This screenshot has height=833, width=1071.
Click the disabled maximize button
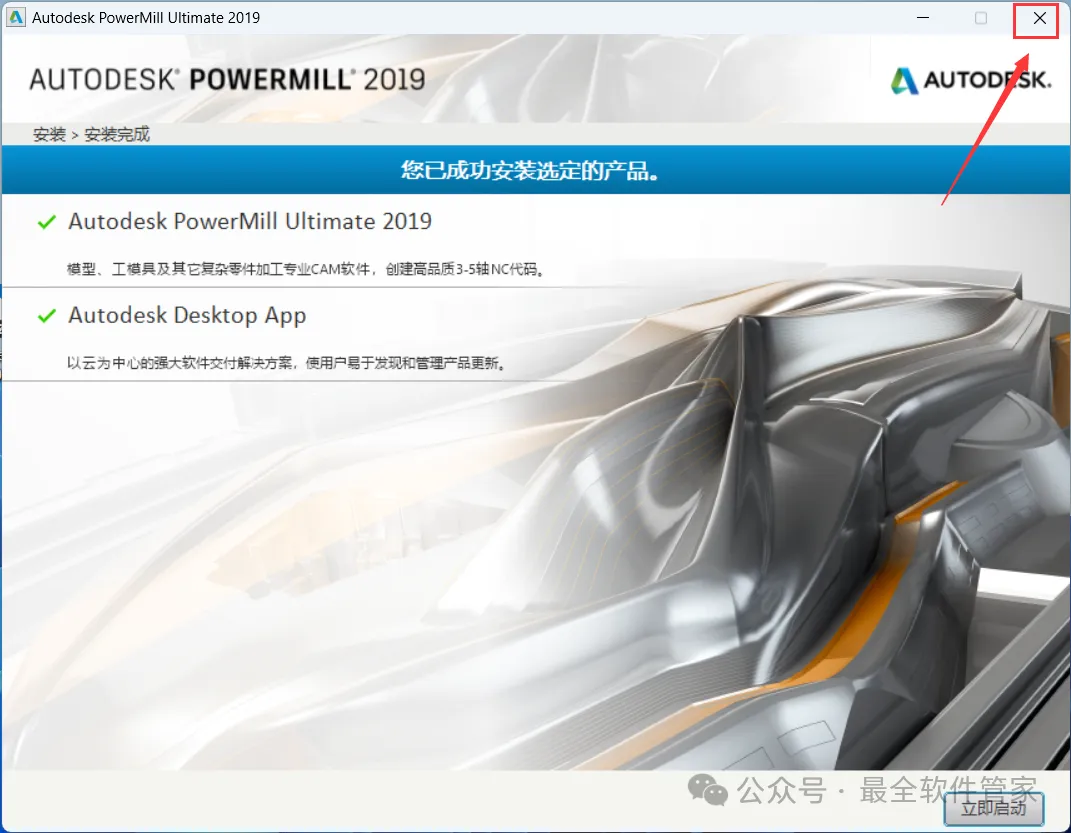[x=981, y=18]
